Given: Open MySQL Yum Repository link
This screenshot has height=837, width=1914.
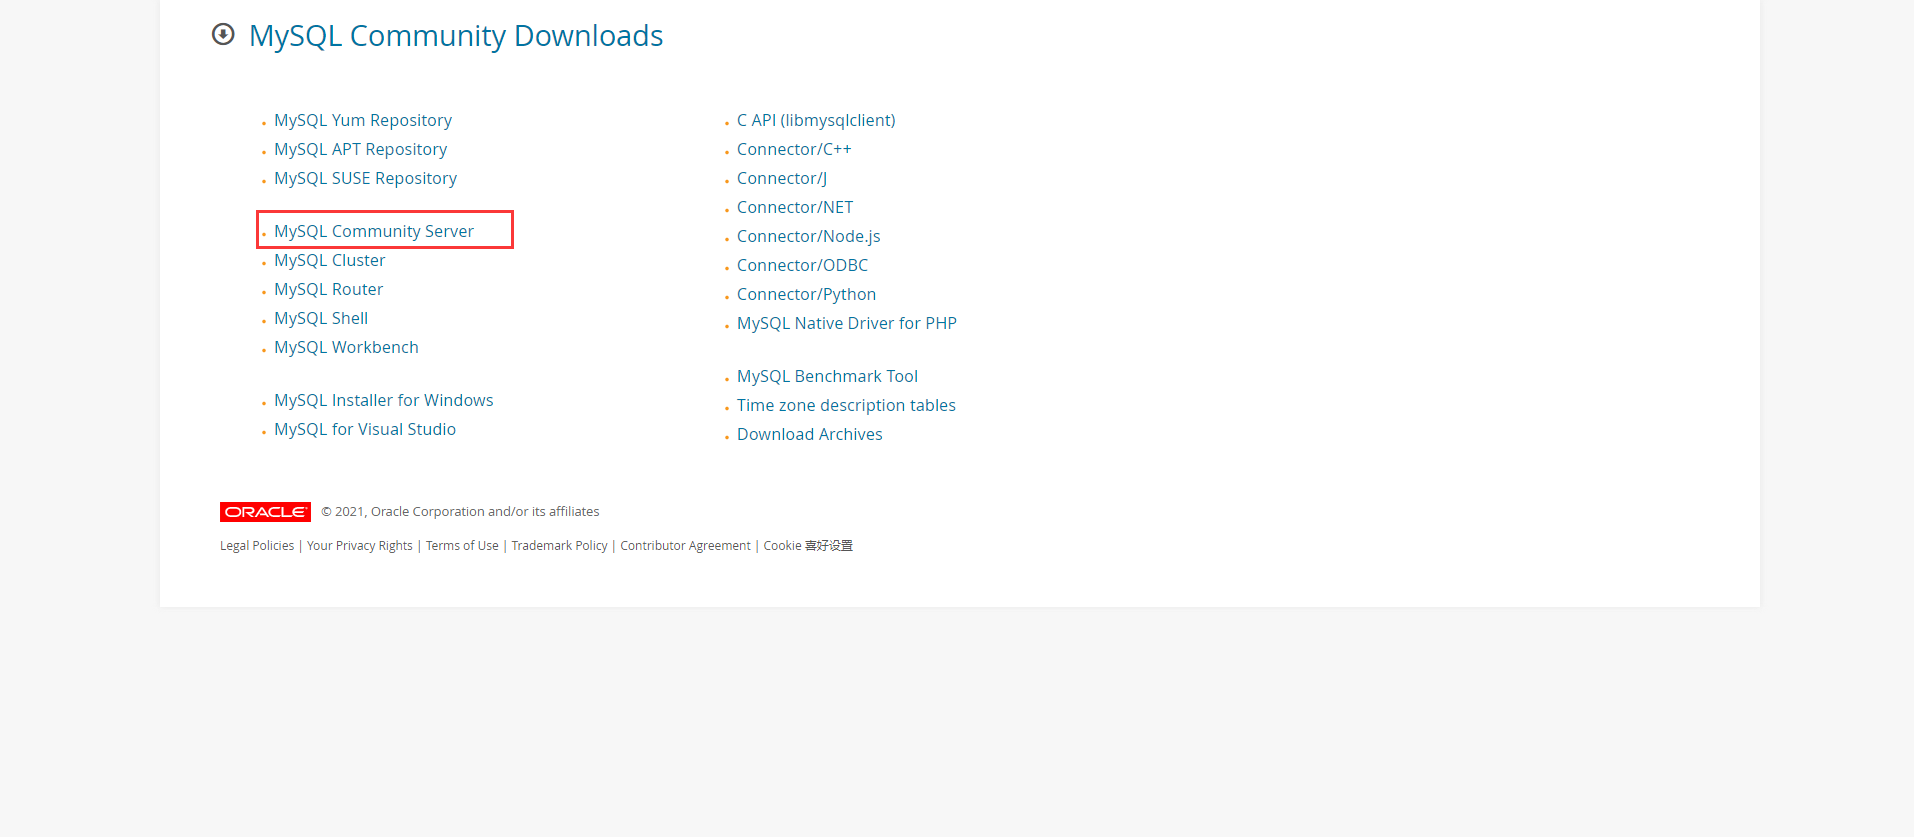Looking at the screenshot, I should coord(363,120).
